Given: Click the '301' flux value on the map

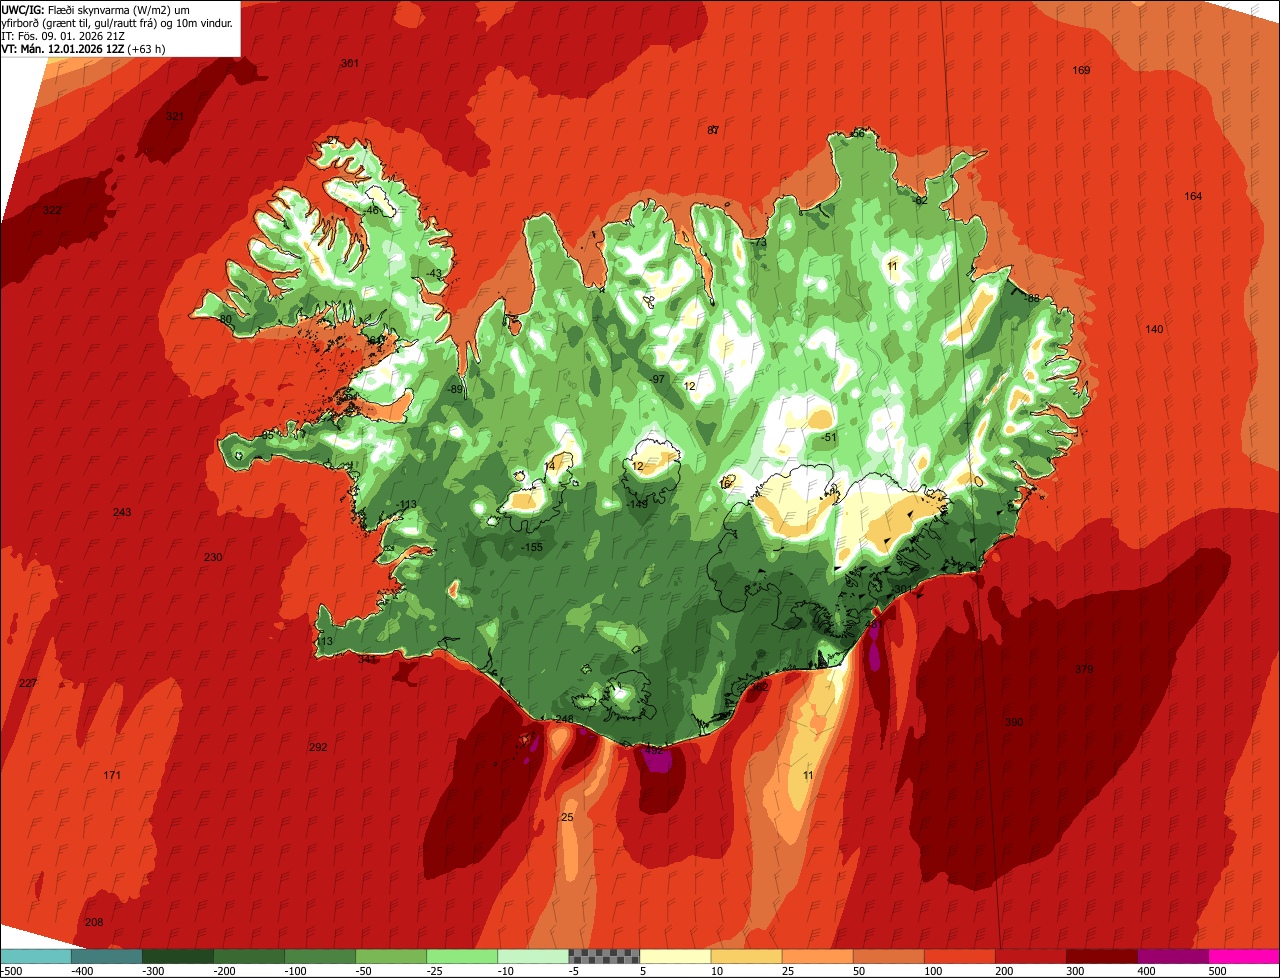Looking at the screenshot, I should (349, 63).
